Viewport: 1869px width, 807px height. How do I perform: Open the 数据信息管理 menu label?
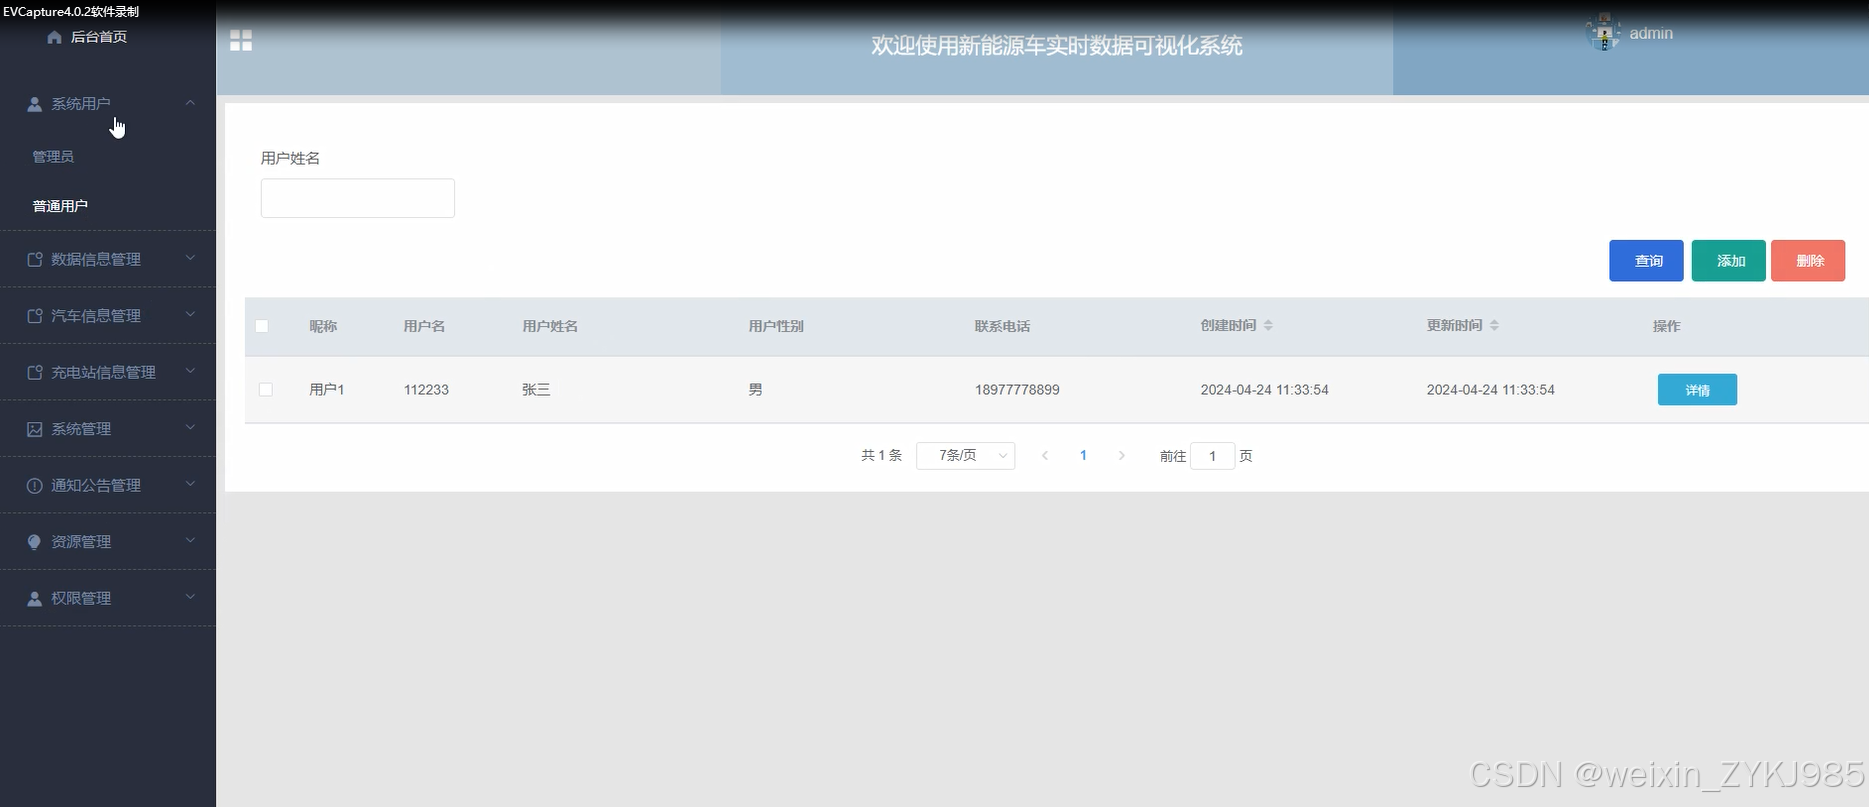pos(96,259)
